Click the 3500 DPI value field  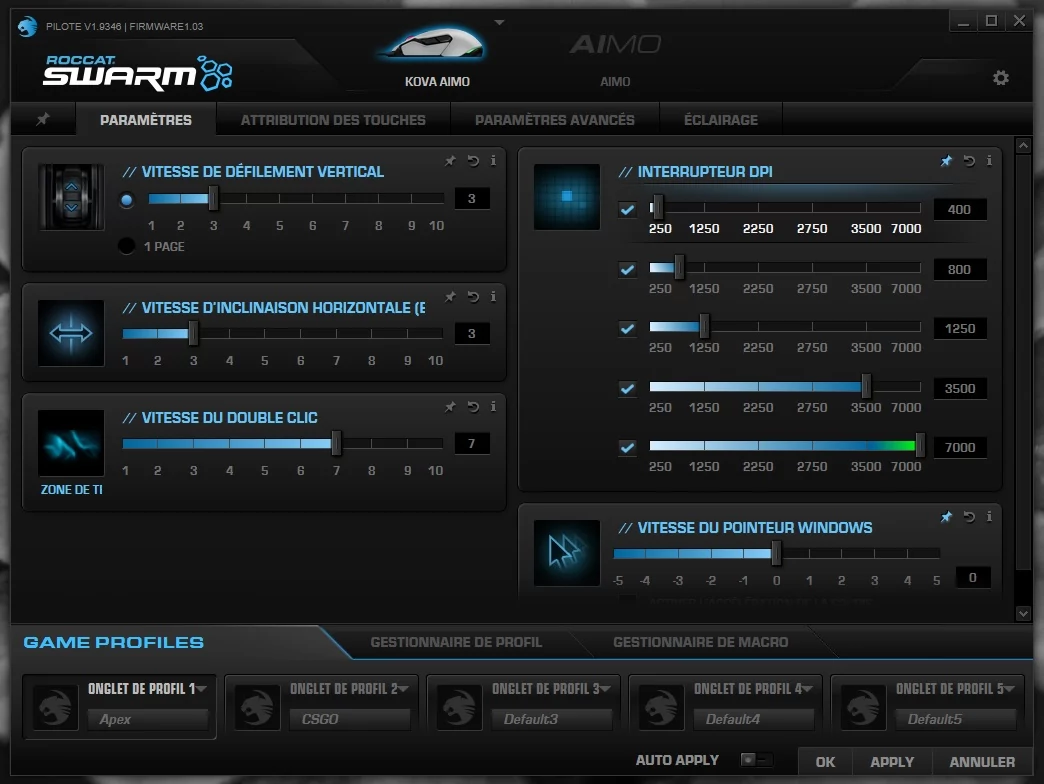tap(959, 388)
